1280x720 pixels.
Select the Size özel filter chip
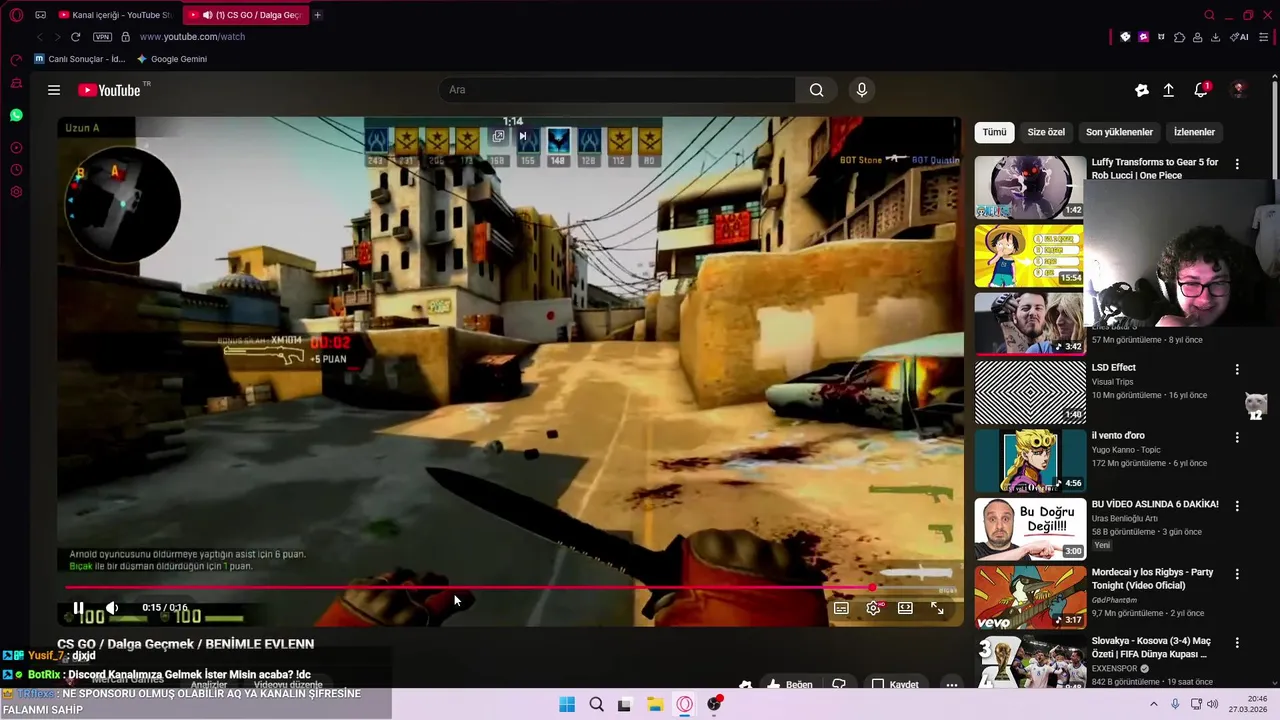(1046, 132)
